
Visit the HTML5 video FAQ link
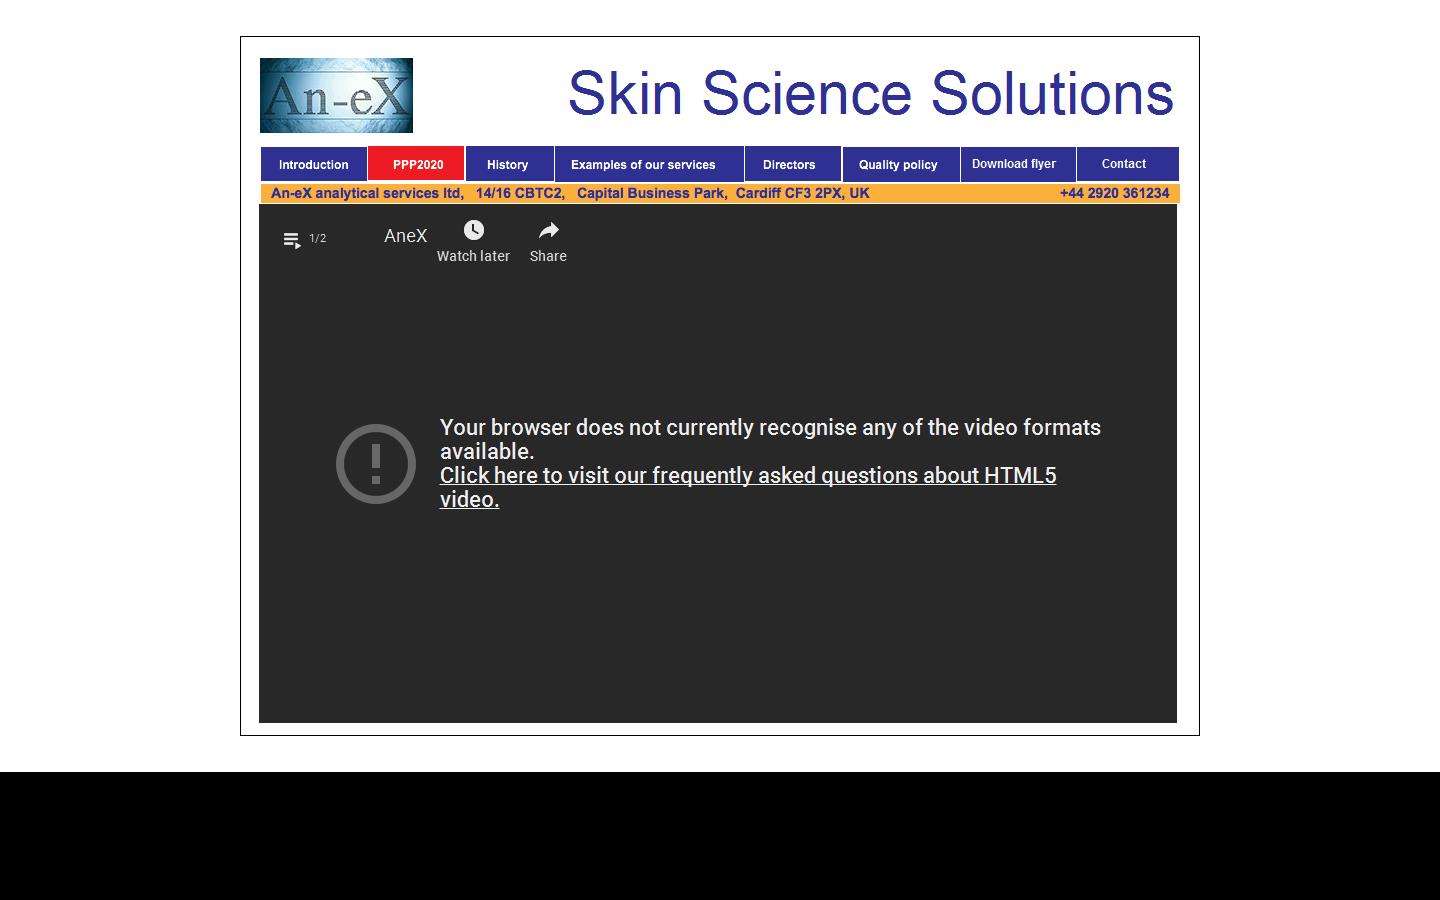(747, 476)
